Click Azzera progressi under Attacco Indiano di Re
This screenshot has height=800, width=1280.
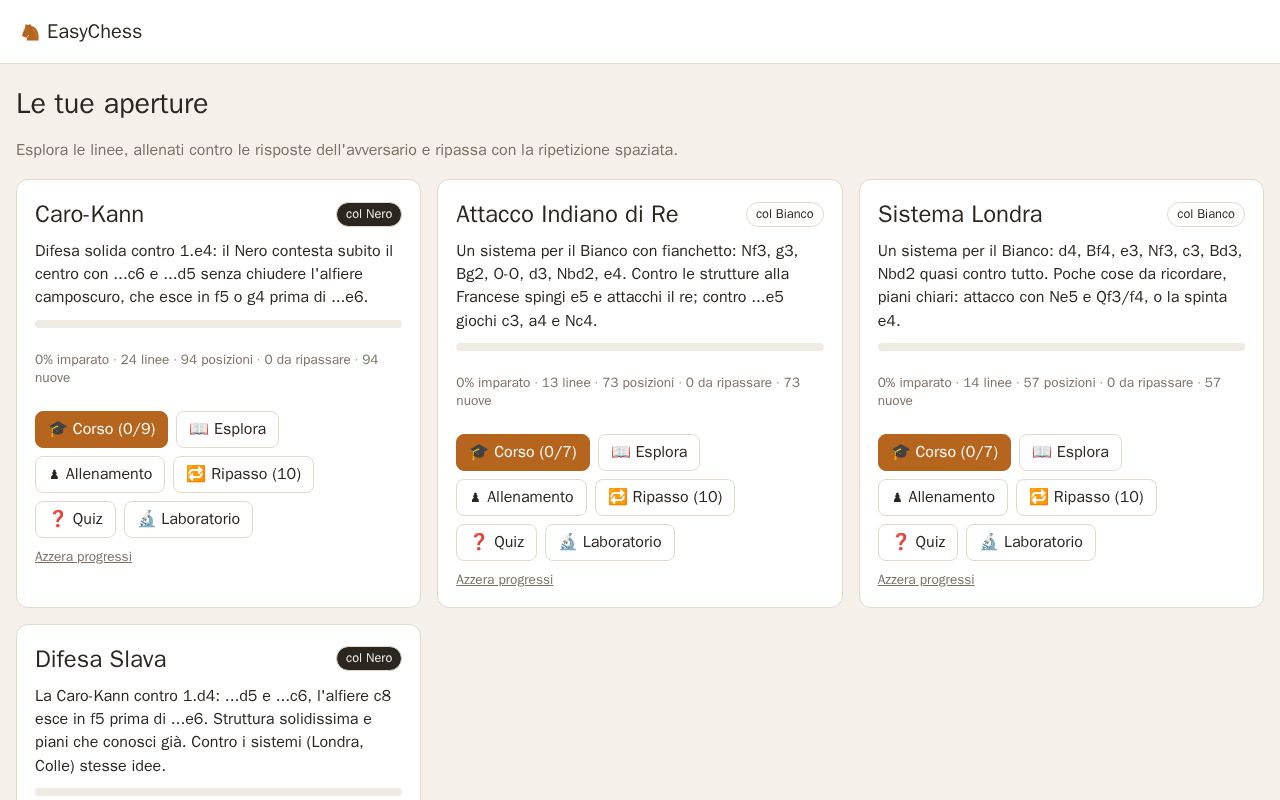[504, 580]
